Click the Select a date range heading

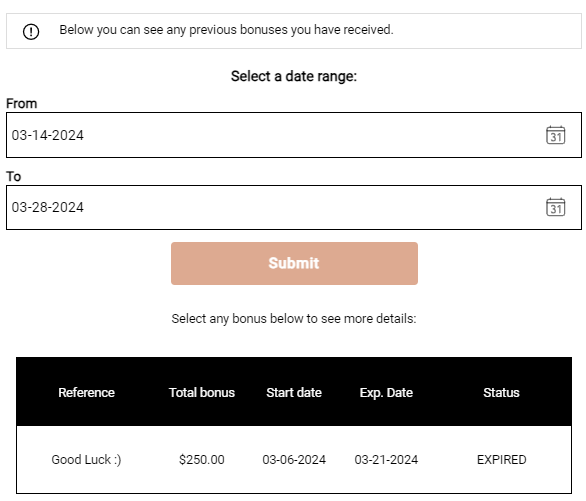pos(294,76)
